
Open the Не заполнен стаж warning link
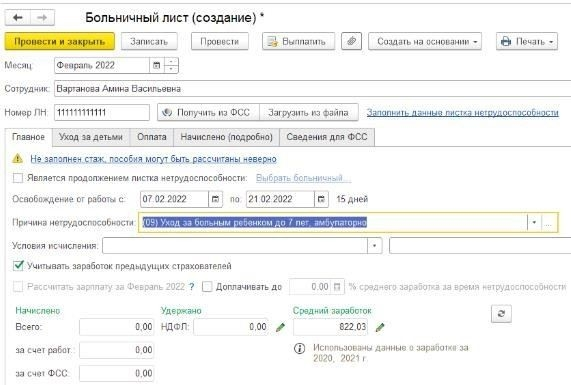[x=153, y=159]
